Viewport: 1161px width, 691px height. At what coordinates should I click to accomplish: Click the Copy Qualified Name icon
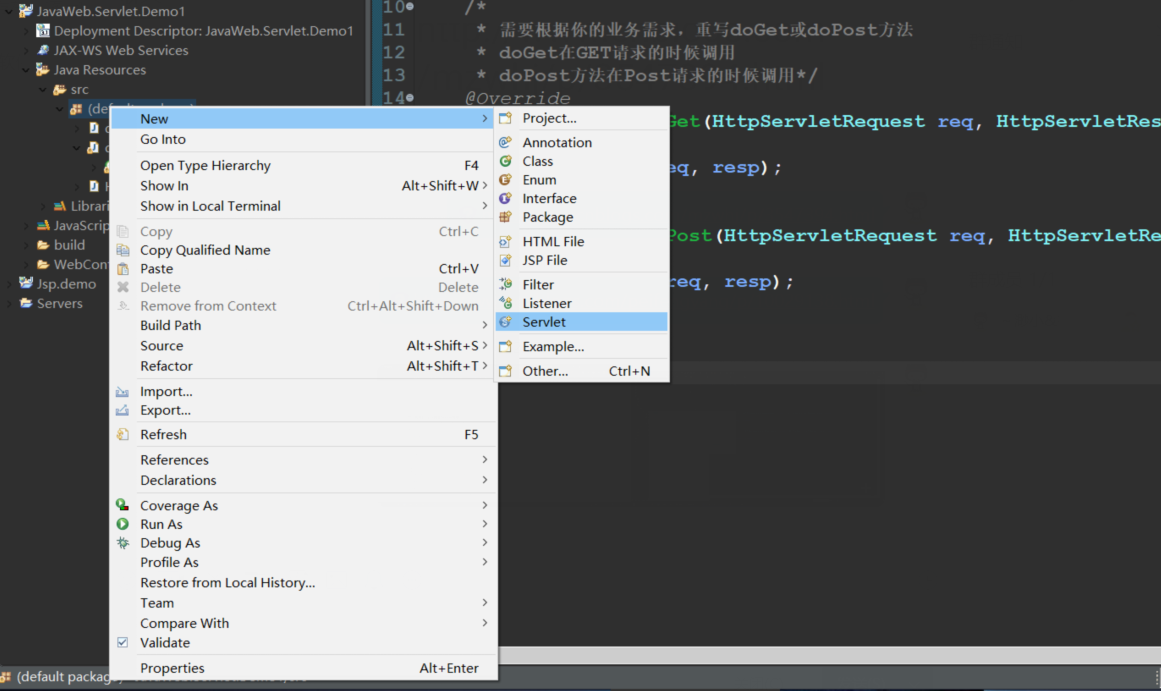[123, 250]
